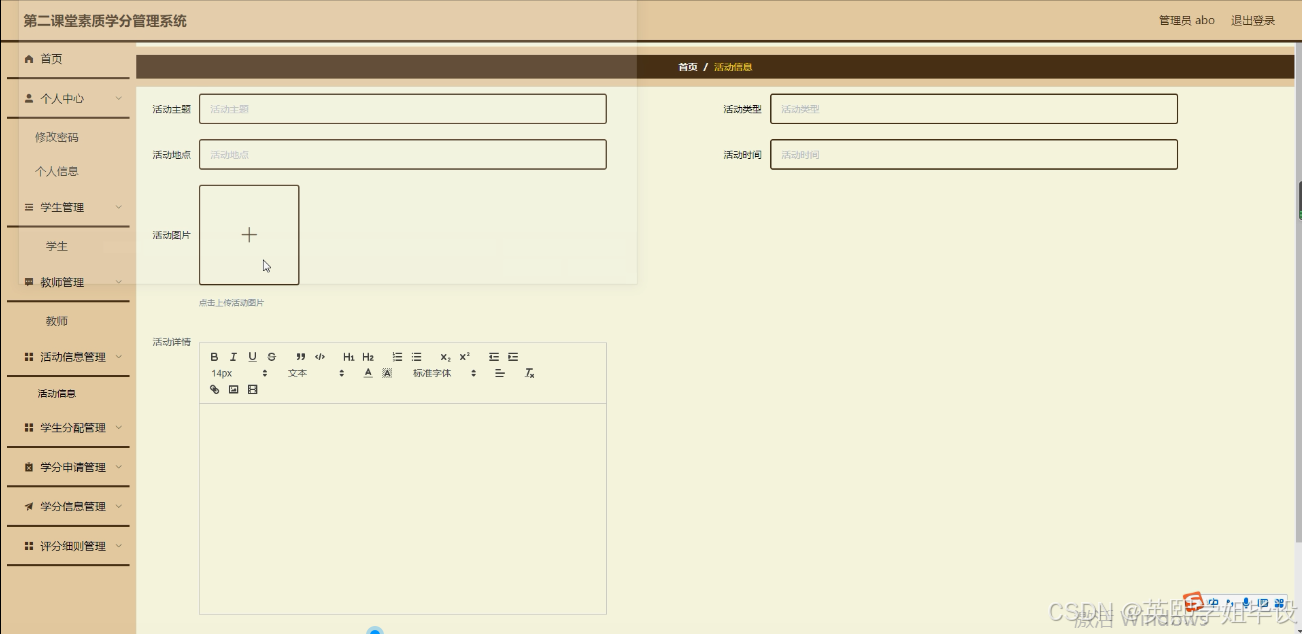Screen dimensions: 1302x634
Task: Apply Heading 1 (H1) style
Action: 349,357
